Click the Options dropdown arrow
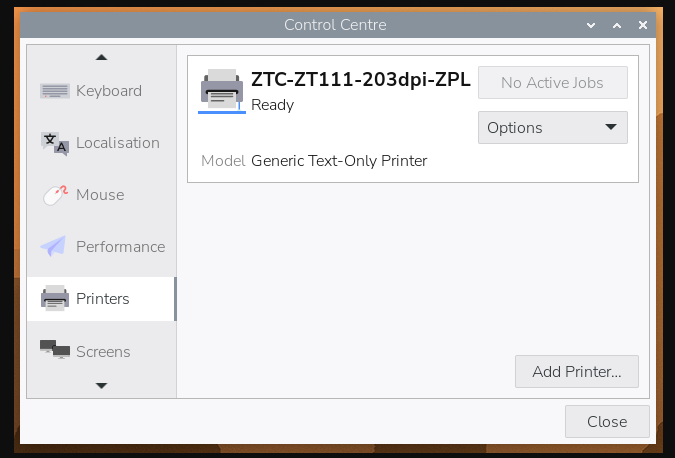The height and width of the screenshot is (458, 675). point(611,127)
